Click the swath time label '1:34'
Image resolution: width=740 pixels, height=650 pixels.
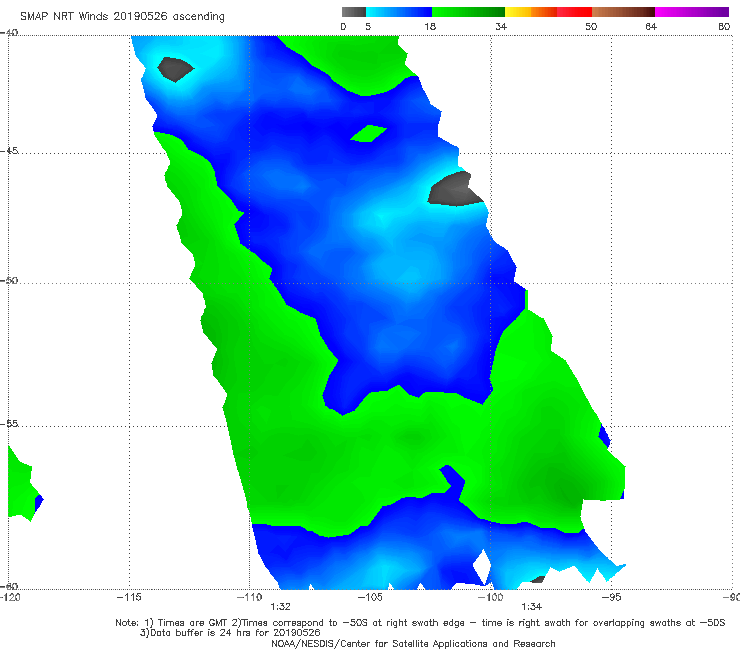tap(531, 607)
